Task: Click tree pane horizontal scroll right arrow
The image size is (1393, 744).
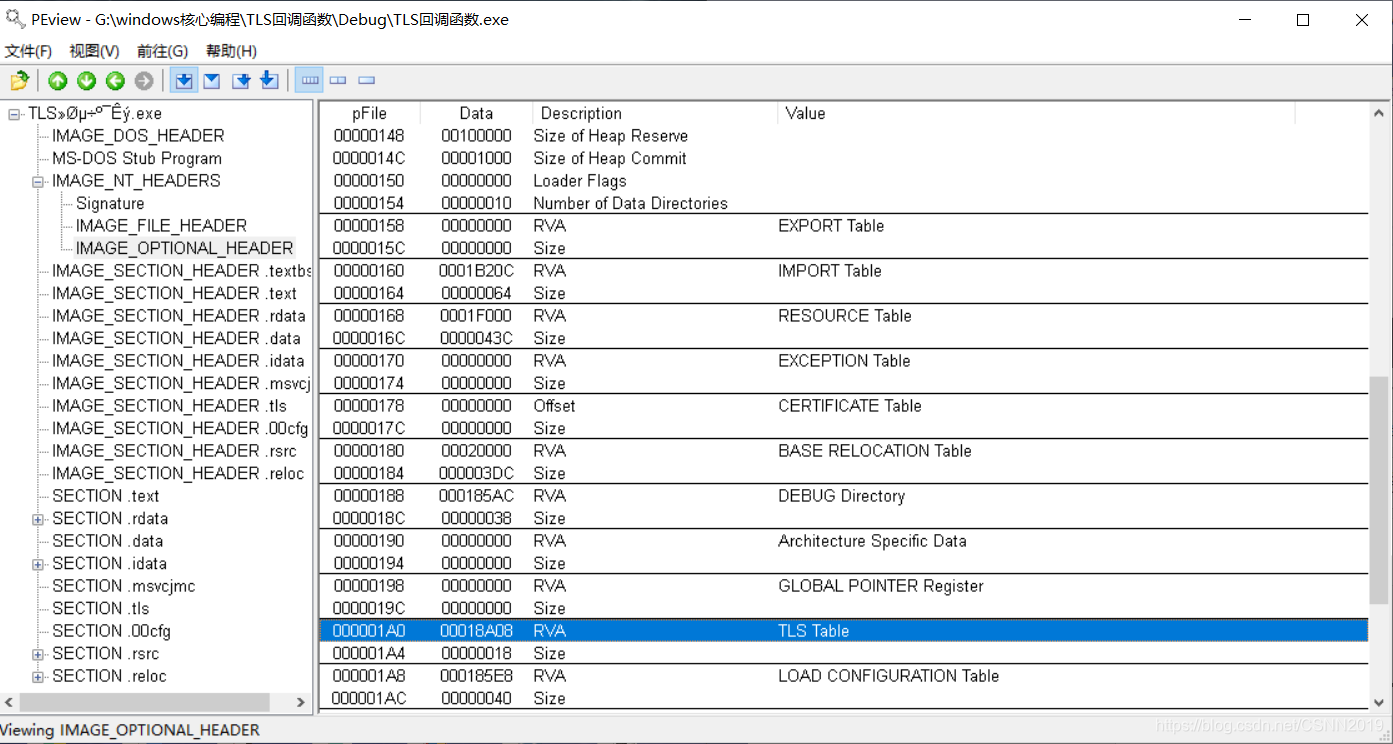Action: [302, 702]
